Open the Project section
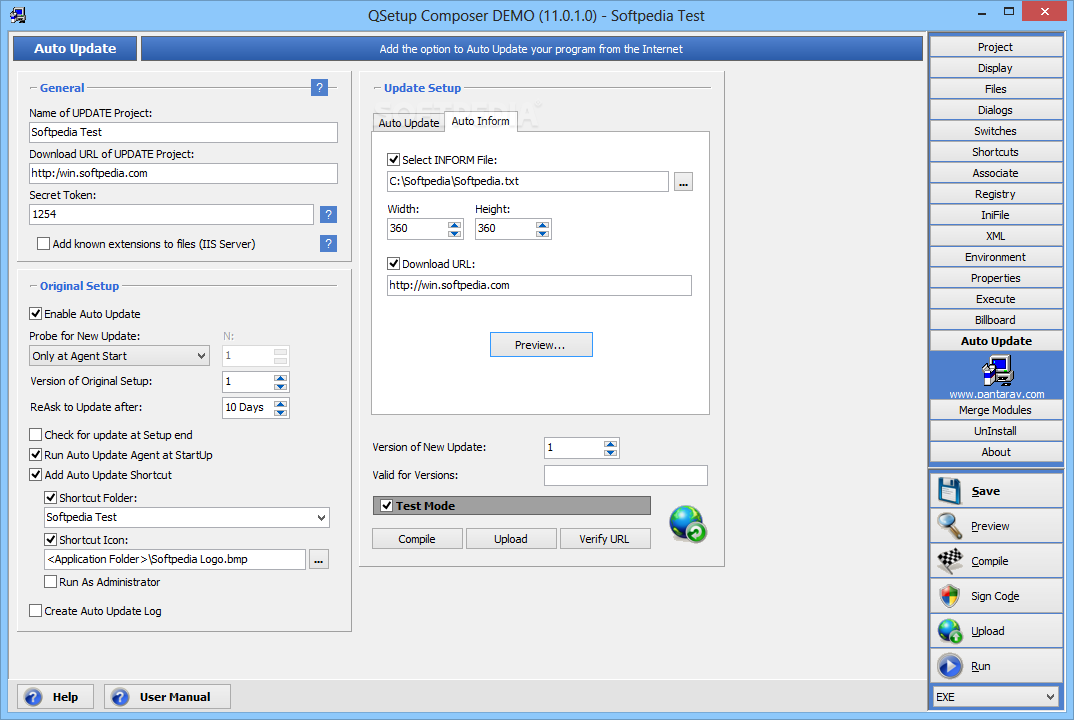Screen dimensions: 1074x720 tap(995, 47)
